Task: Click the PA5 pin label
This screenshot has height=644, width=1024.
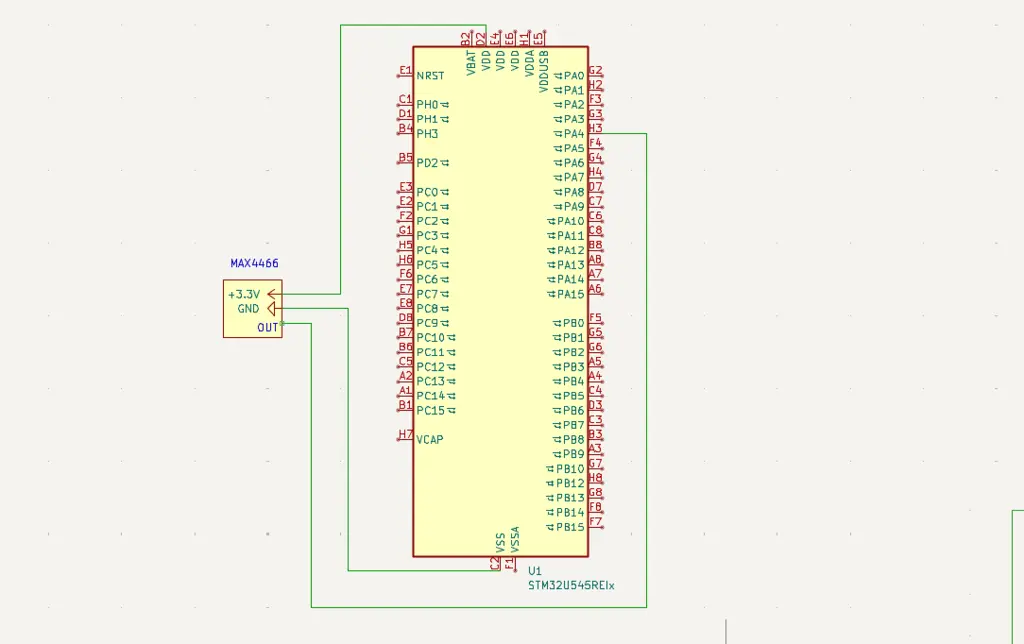Action: pos(574,148)
